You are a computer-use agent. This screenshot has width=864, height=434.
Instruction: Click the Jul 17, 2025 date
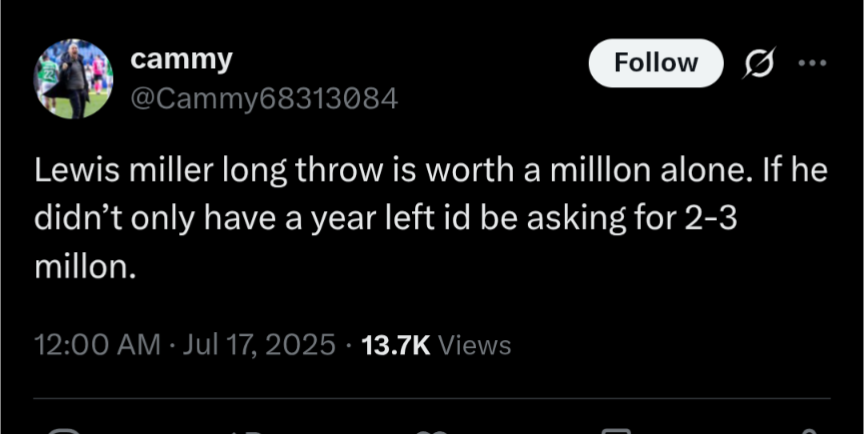pyautogui.click(x=258, y=345)
